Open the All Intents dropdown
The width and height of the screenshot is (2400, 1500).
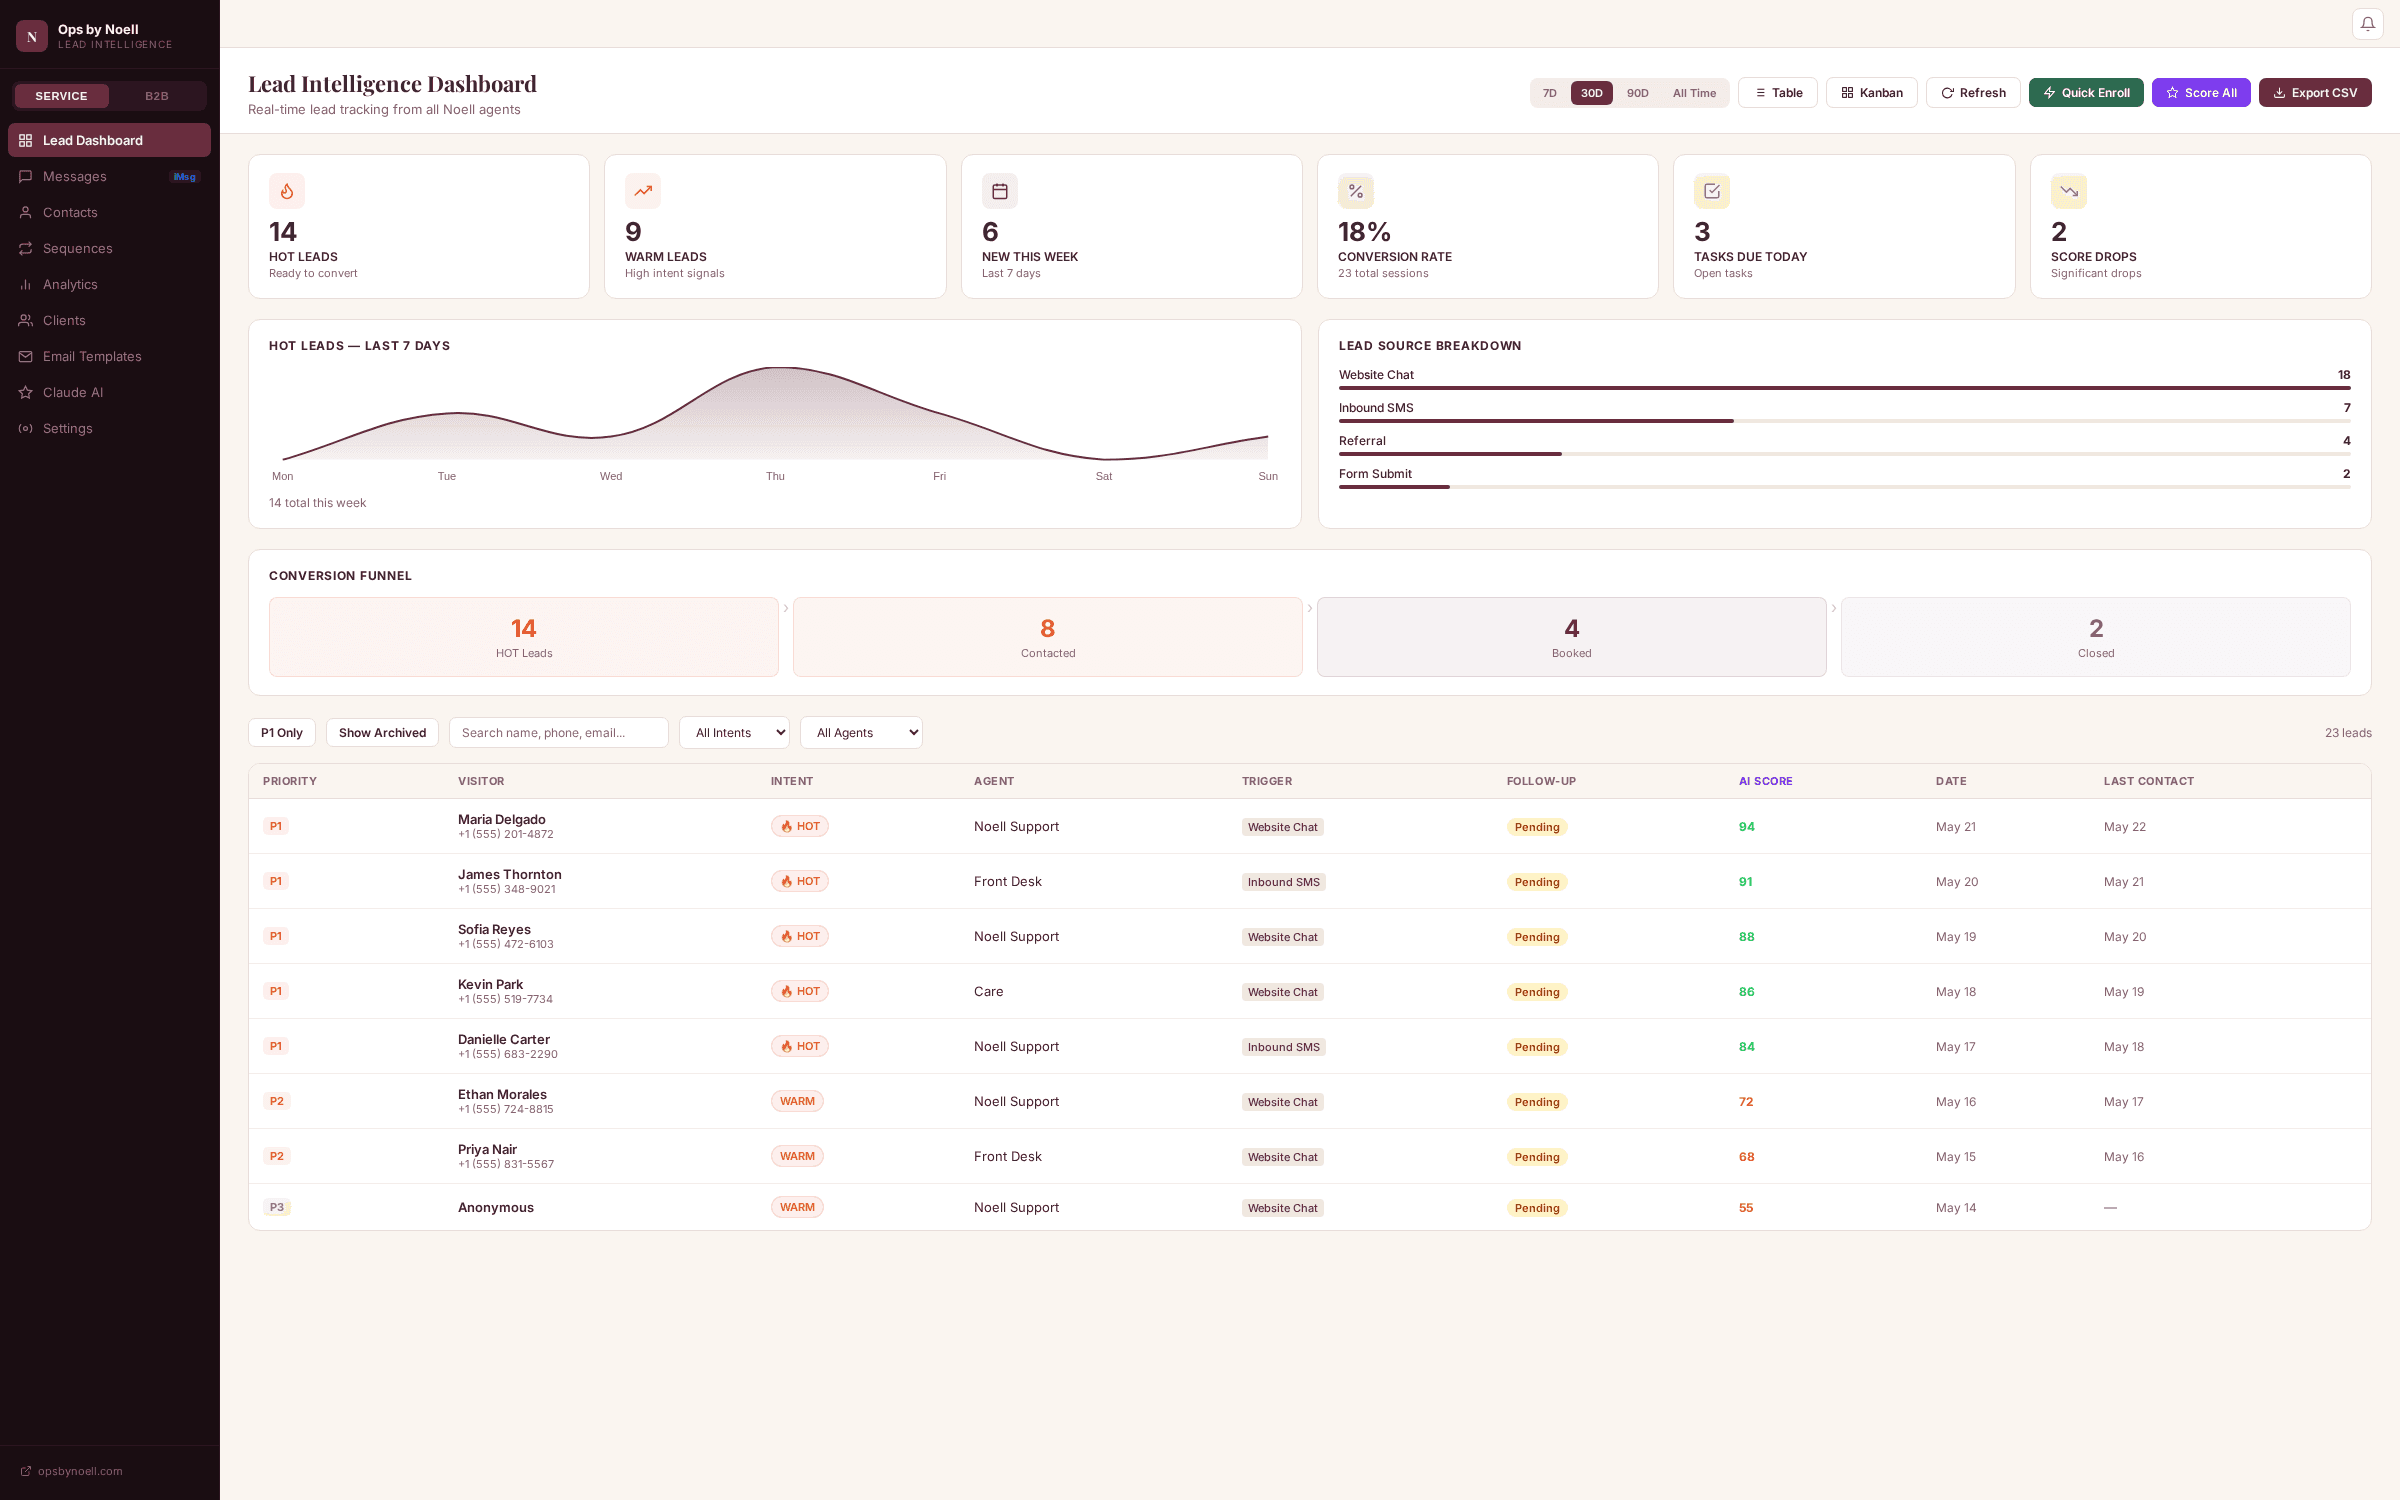pos(734,733)
